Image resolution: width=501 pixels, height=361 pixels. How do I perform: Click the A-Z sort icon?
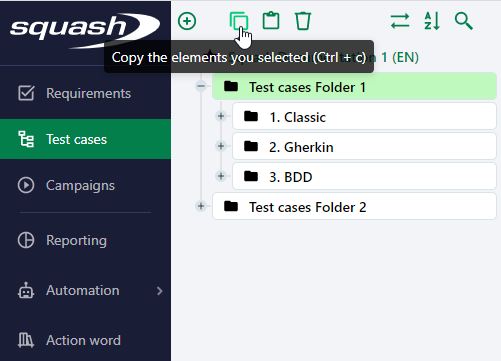[x=432, y=21]
